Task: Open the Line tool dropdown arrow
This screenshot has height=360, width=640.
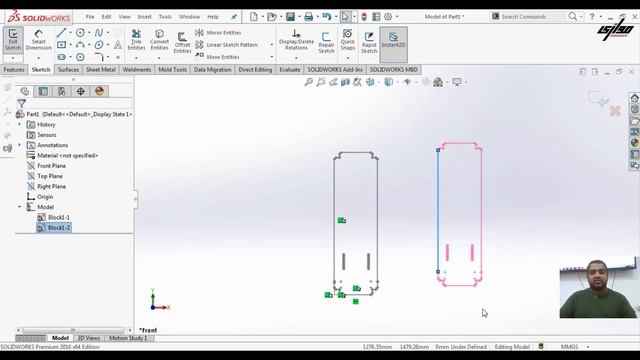Action: pos(70,32)
